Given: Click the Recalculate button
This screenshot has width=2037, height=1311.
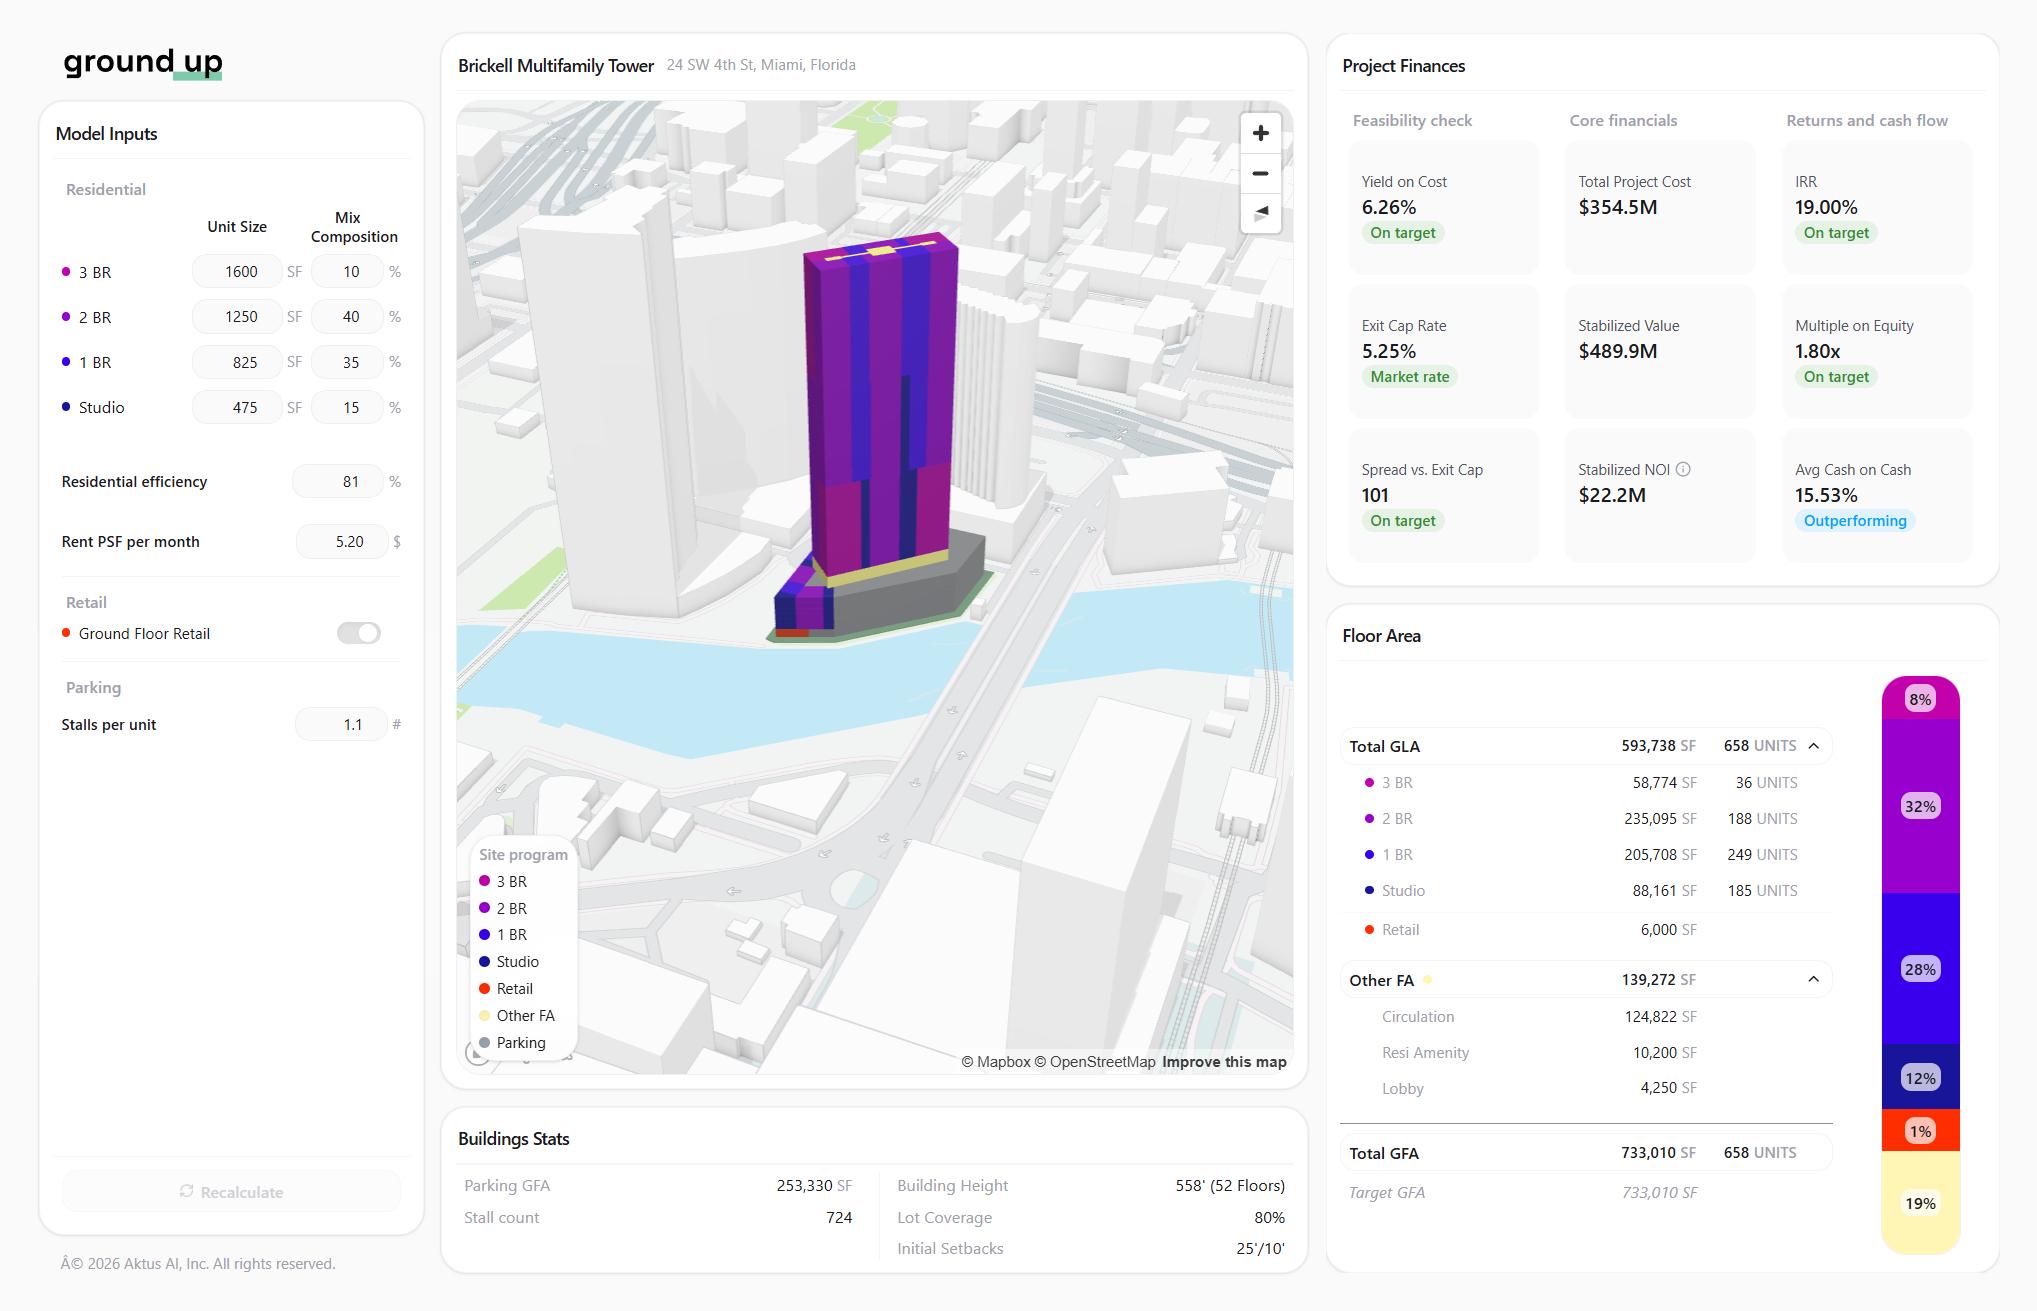Looking at the screenshot, I should tap(231, 1191).
